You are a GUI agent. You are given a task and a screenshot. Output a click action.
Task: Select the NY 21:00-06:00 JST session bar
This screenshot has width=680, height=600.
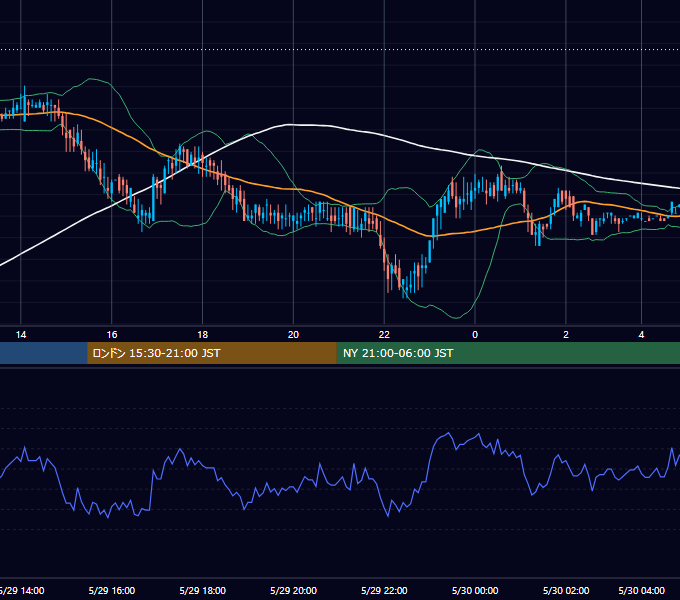(x=508, y=353)
